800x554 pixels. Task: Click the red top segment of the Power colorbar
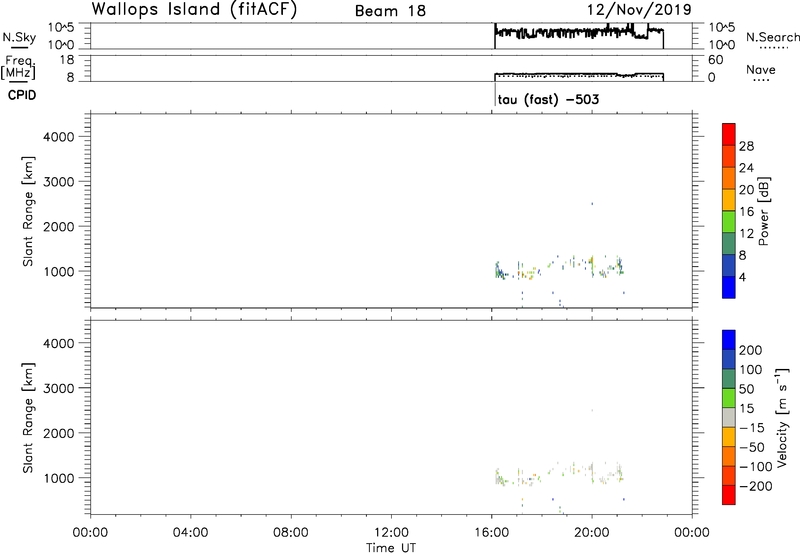pos(729,135)
